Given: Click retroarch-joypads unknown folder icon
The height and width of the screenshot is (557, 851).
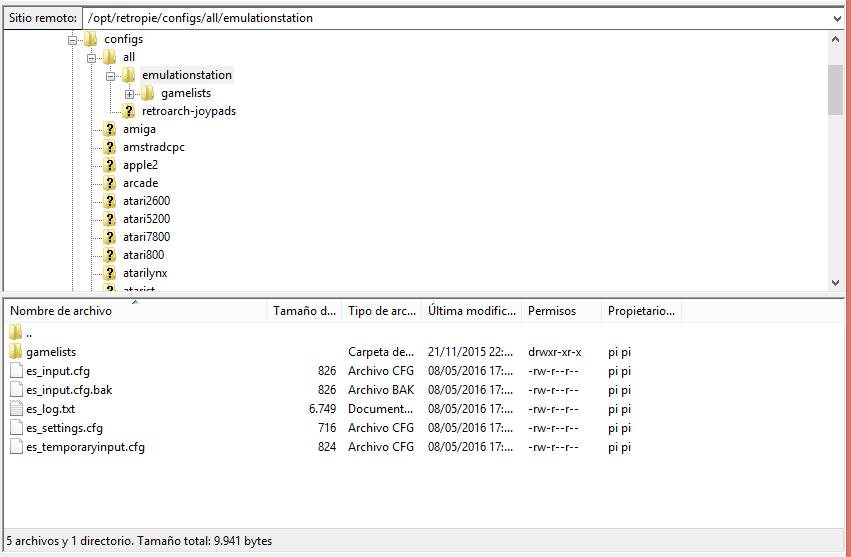Looking at the screenshot, I should (129, 111).
